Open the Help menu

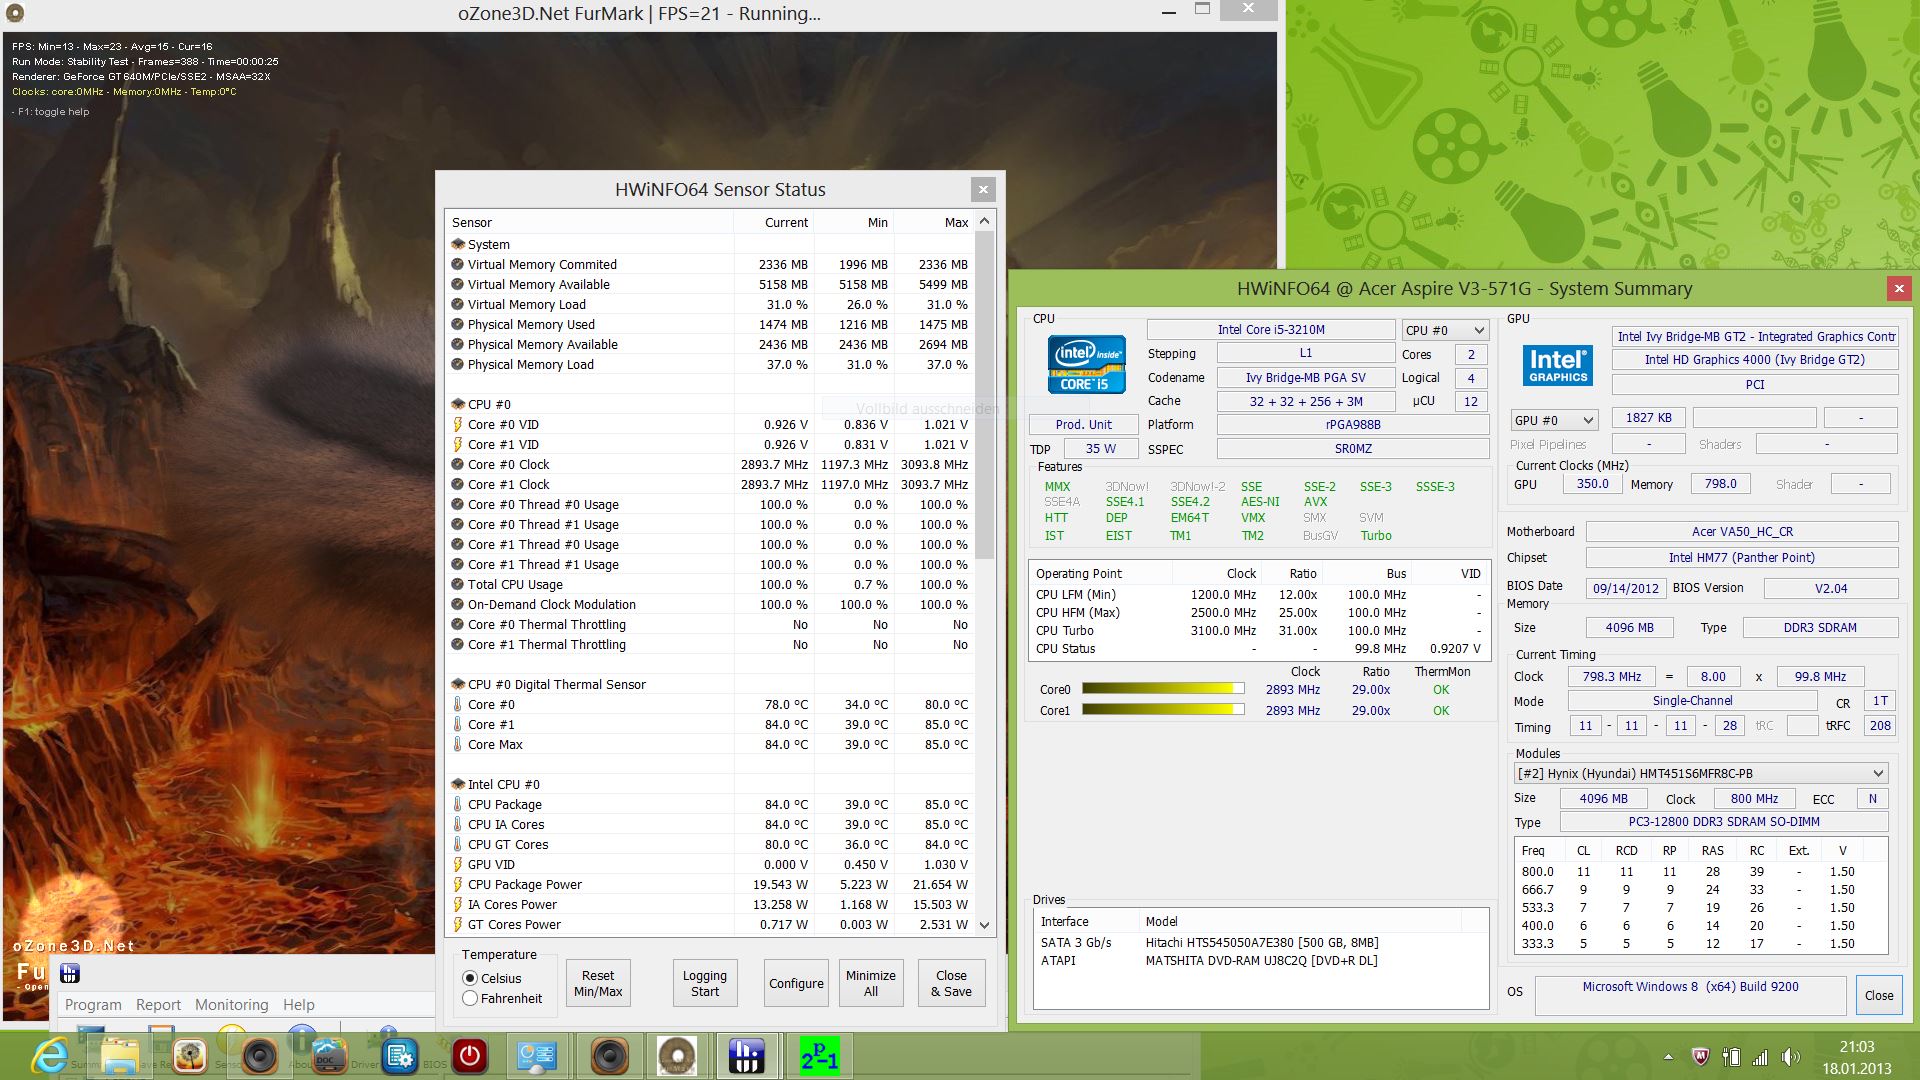[x=298, y=1004]
